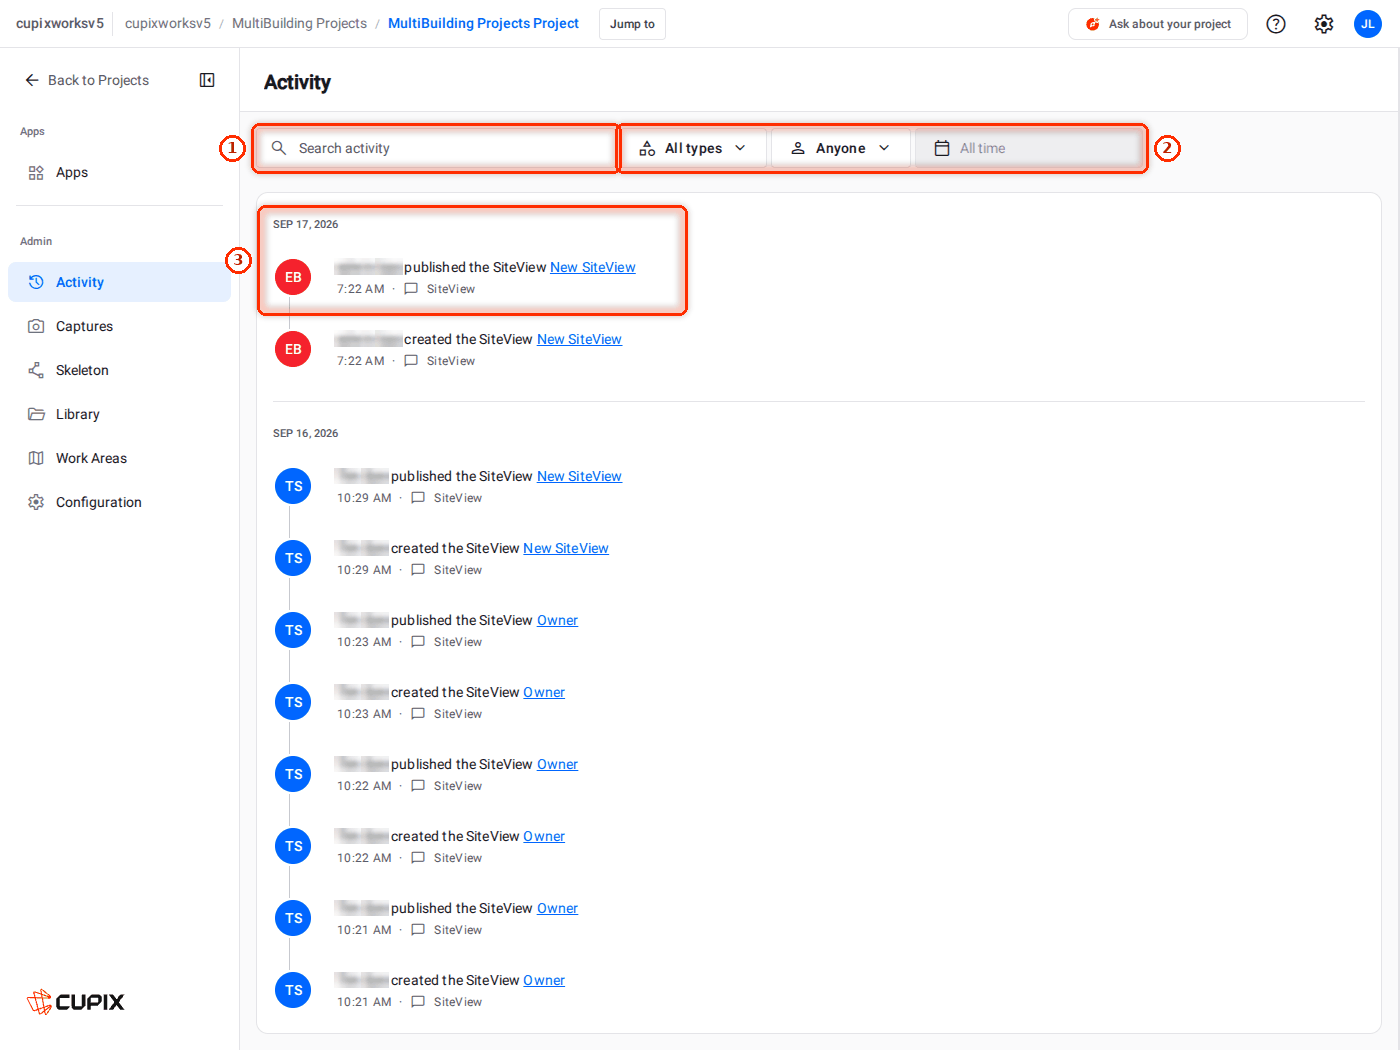
Task: Click EB avatar on created New SiteView
Action: pyautogui.click(x=293, y=349)
